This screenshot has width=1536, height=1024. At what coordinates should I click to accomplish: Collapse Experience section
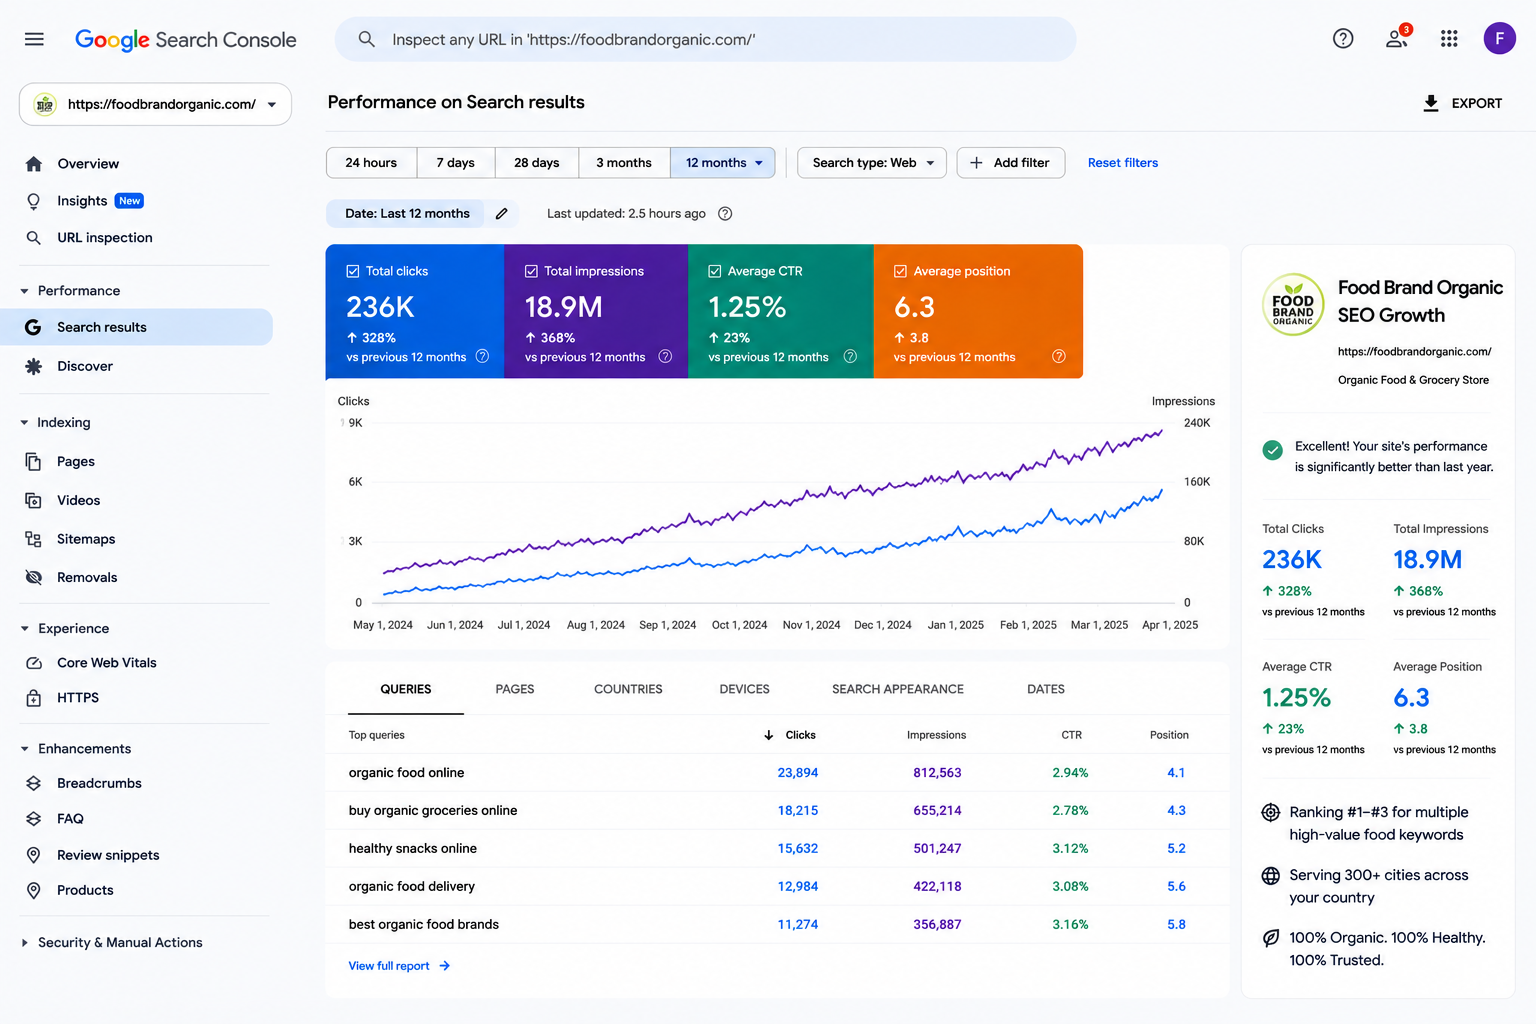click(x=24, y=629)
